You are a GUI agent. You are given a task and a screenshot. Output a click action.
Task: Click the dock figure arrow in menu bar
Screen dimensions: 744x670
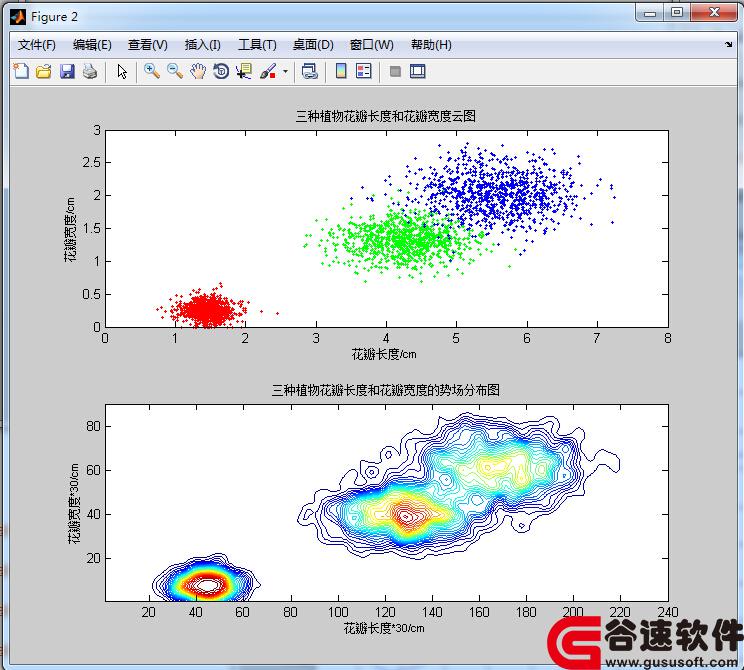729,44
